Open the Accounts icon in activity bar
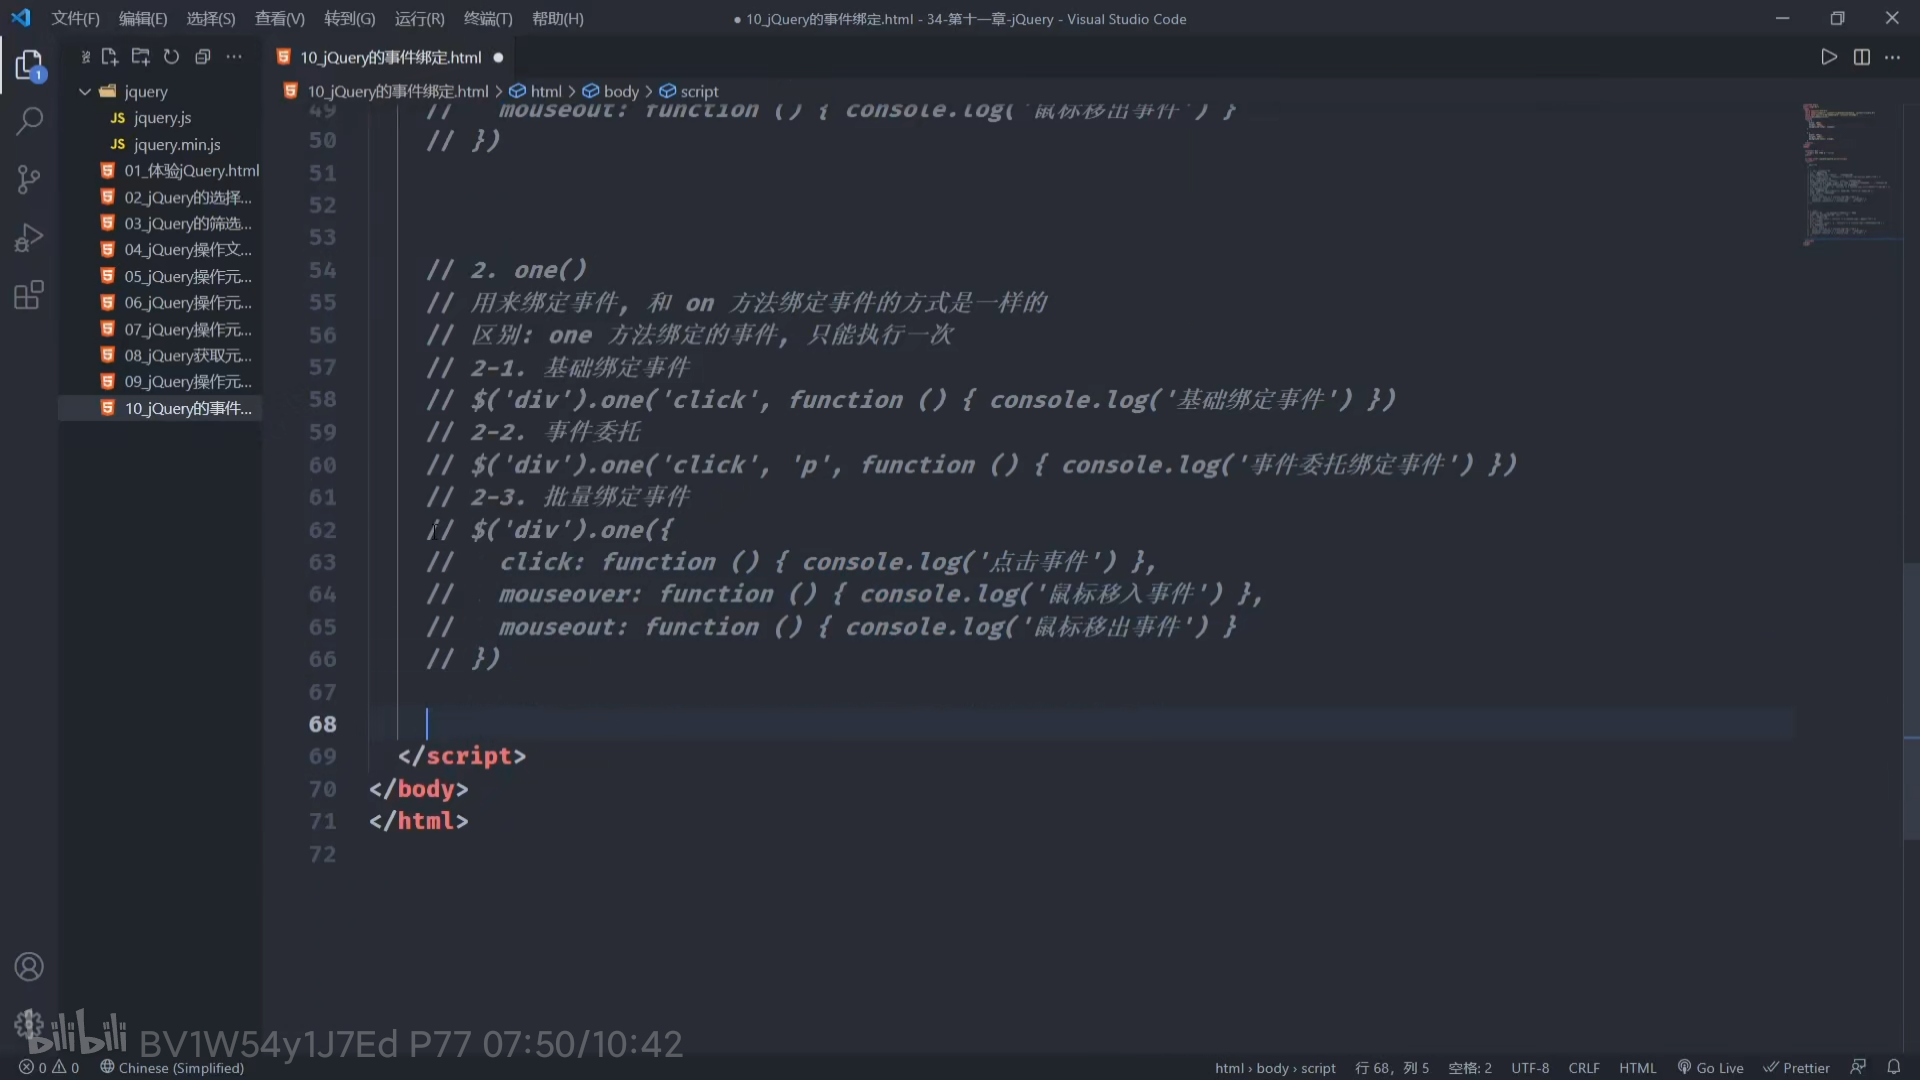Viewport: 1920px width, 1080px height. (29, 966)
